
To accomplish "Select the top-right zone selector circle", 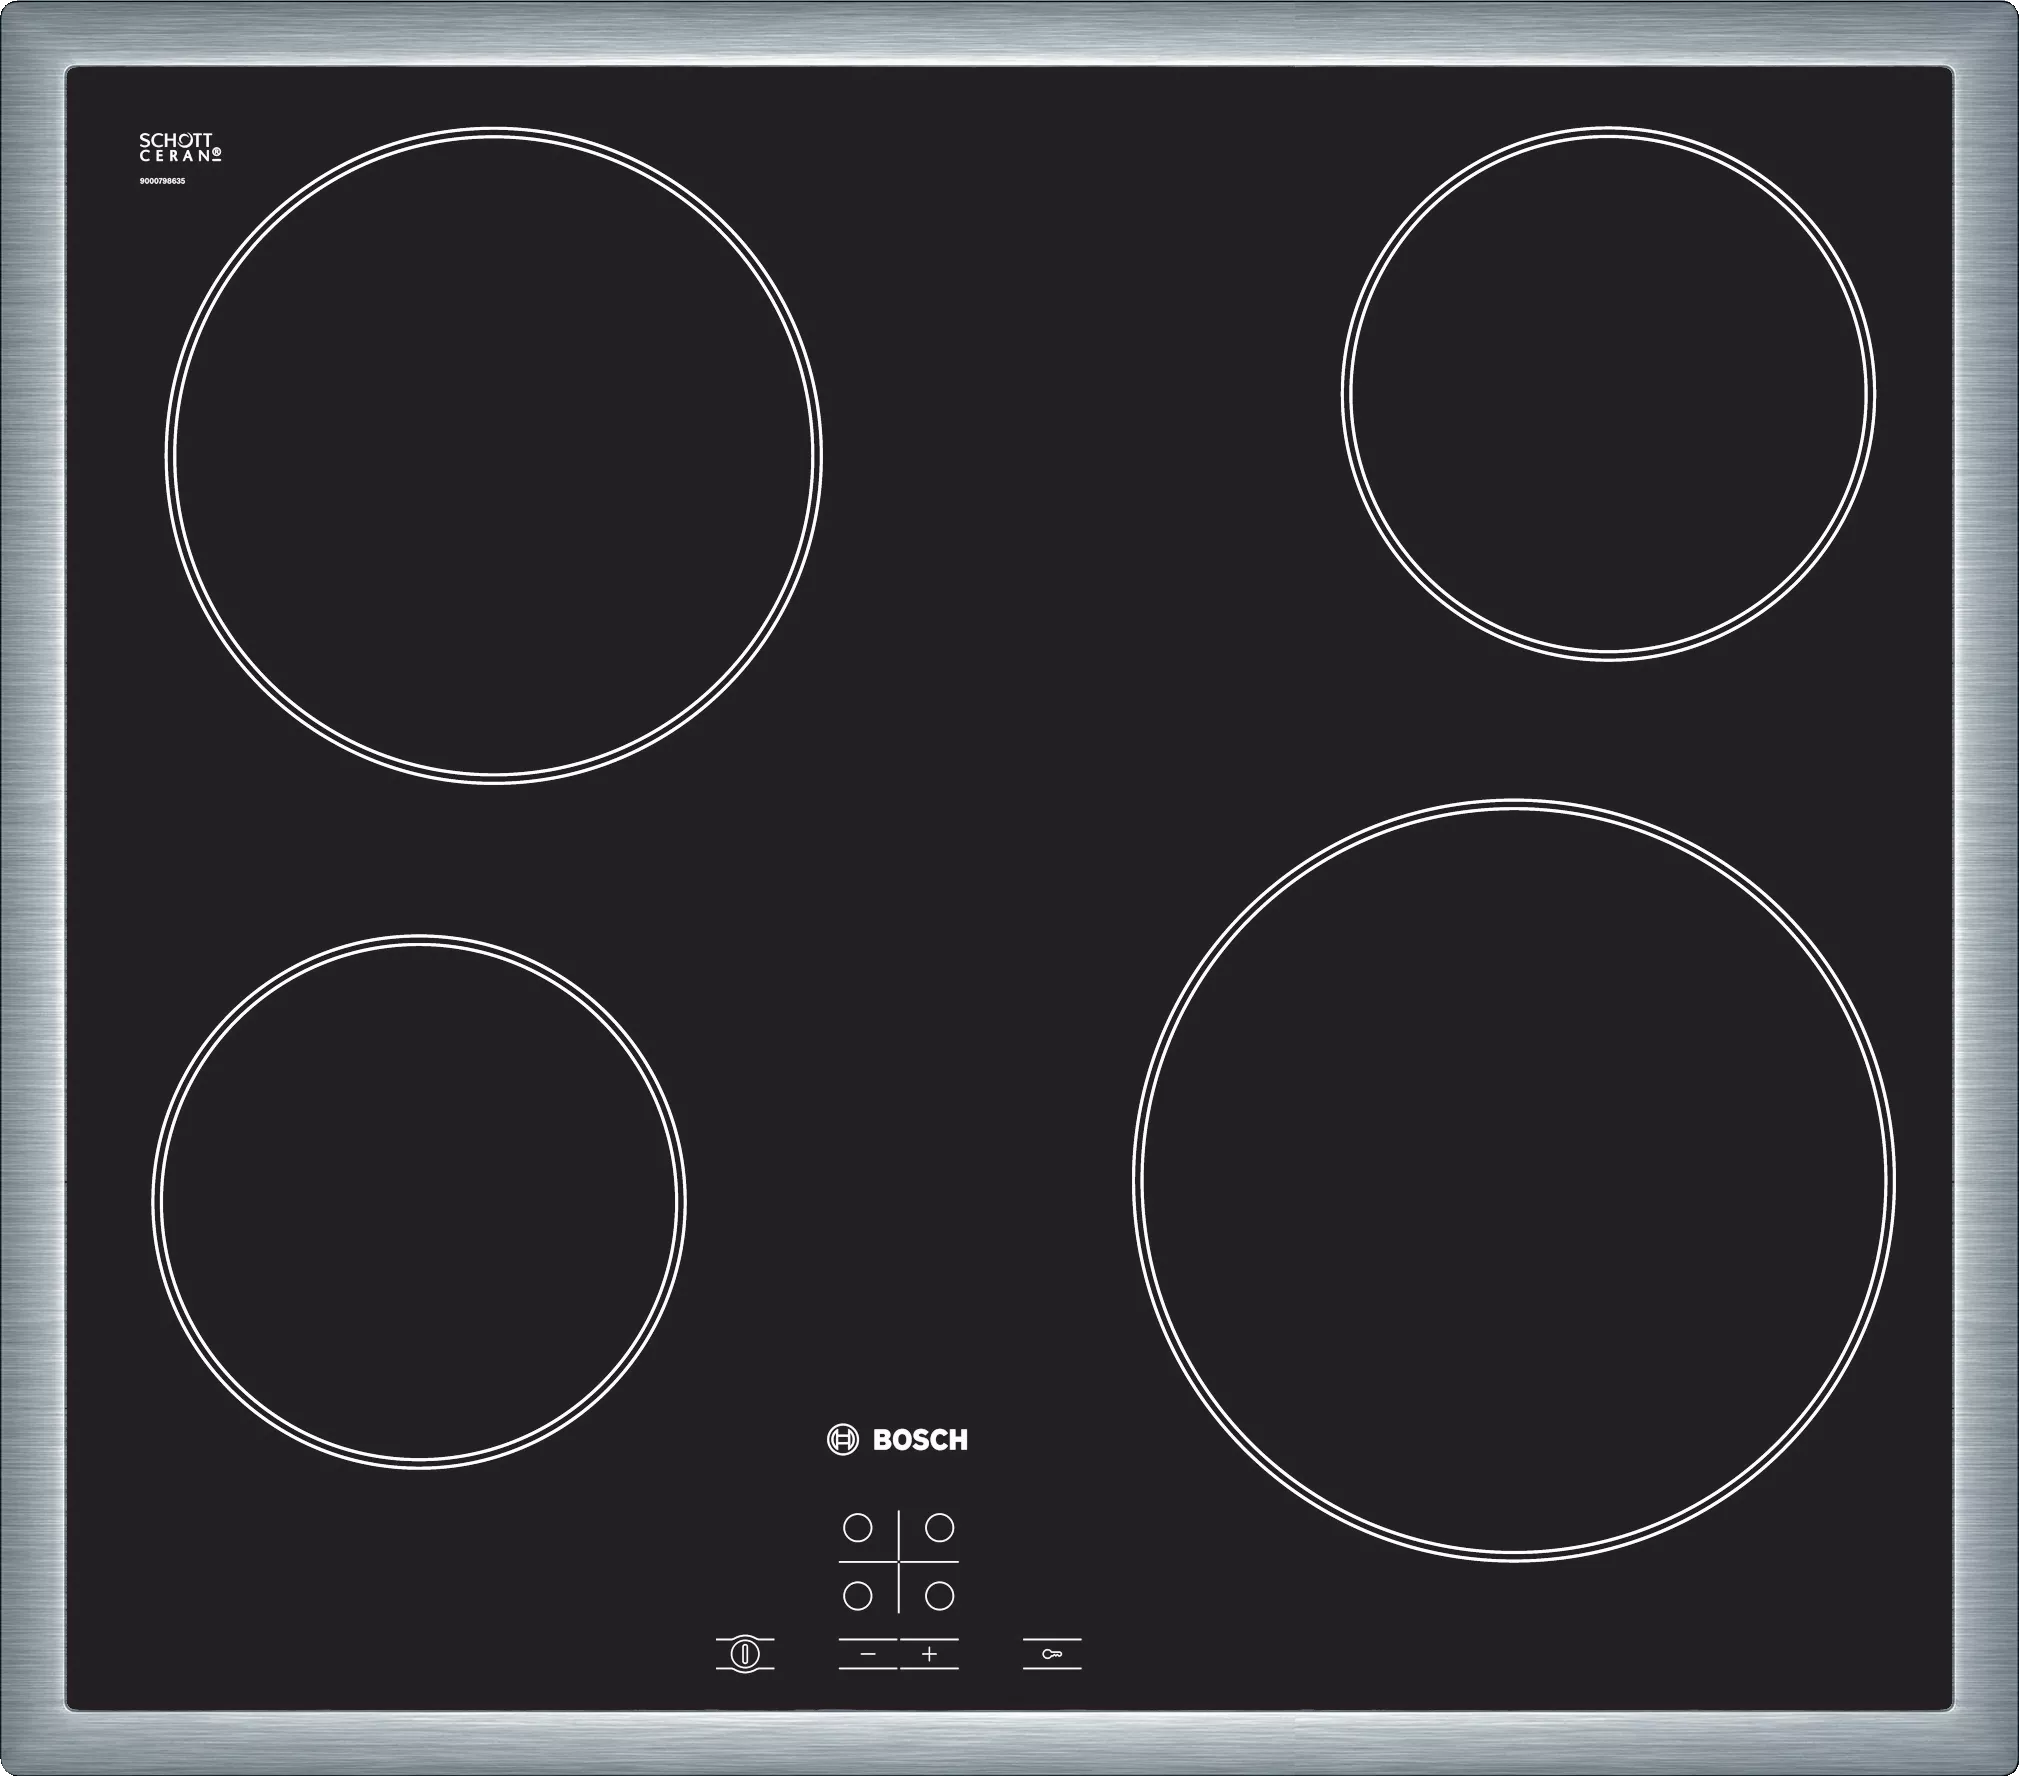I will point(939,1527).
